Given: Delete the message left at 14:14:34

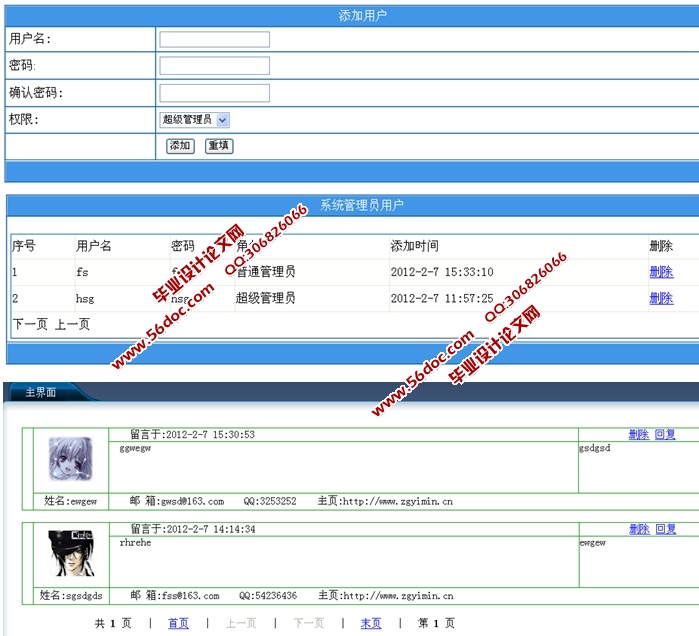Looking at the screenshot, I should click(639, 529).
